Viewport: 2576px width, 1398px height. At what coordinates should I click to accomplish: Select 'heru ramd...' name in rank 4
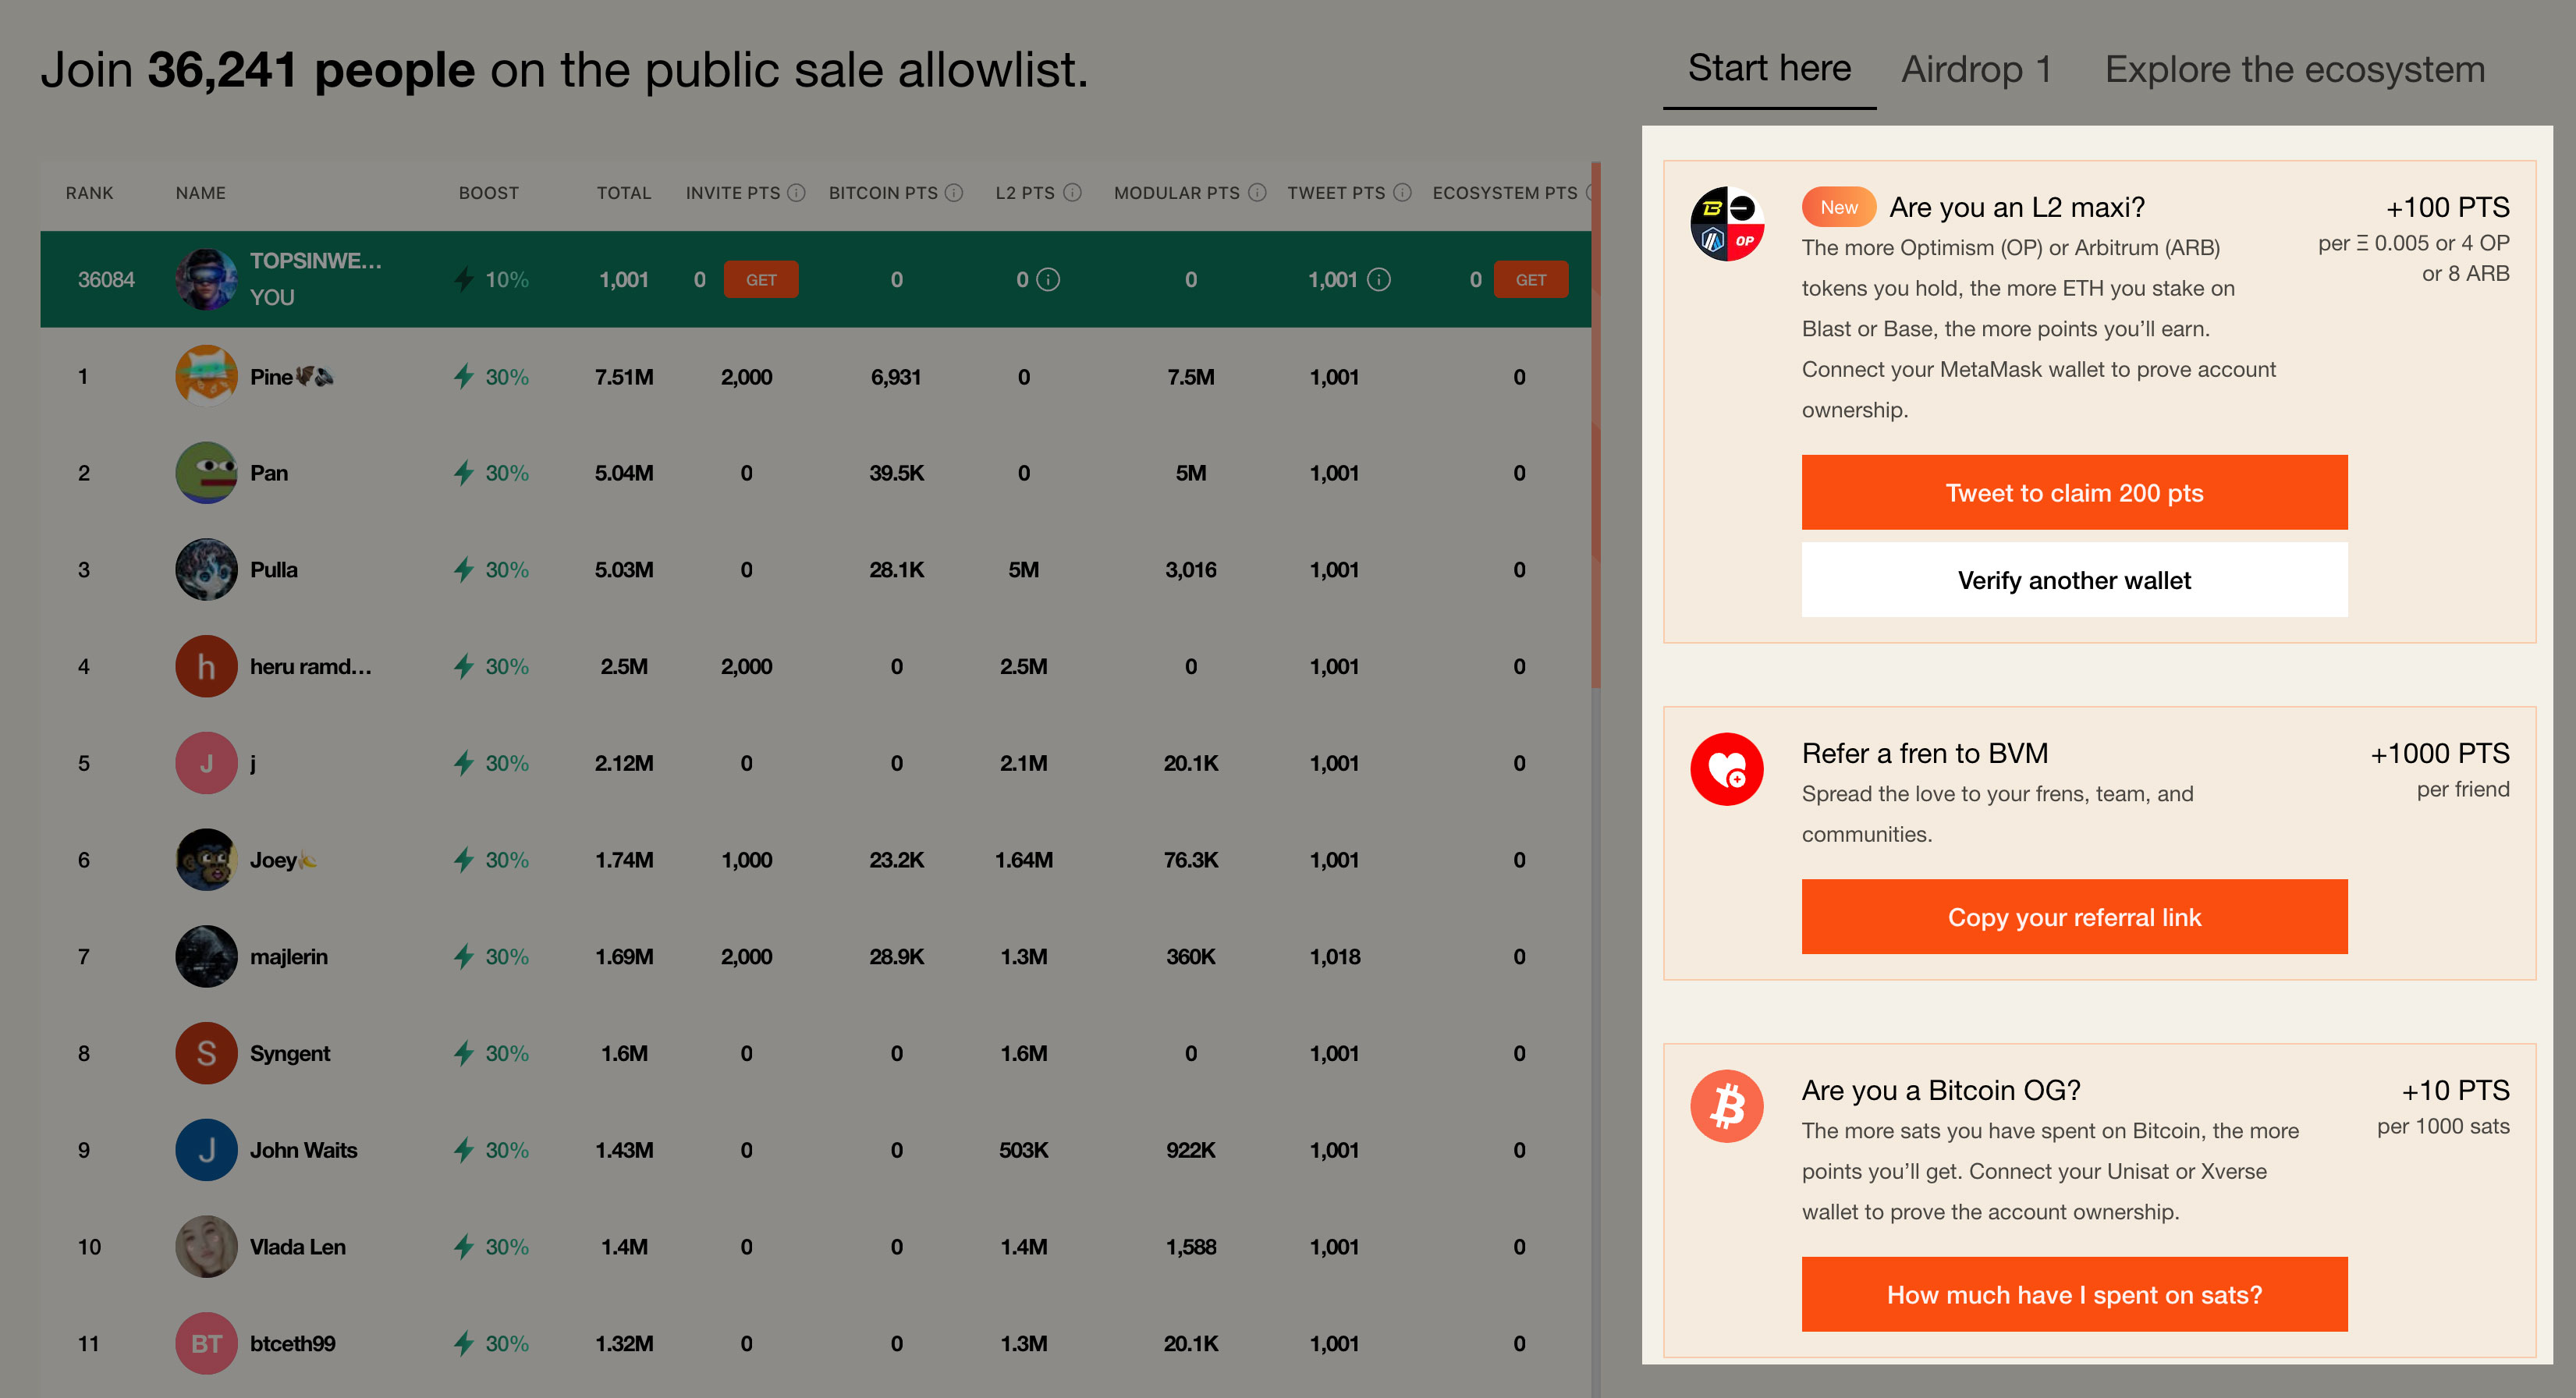pyautogui.click(x=311, y=666)
